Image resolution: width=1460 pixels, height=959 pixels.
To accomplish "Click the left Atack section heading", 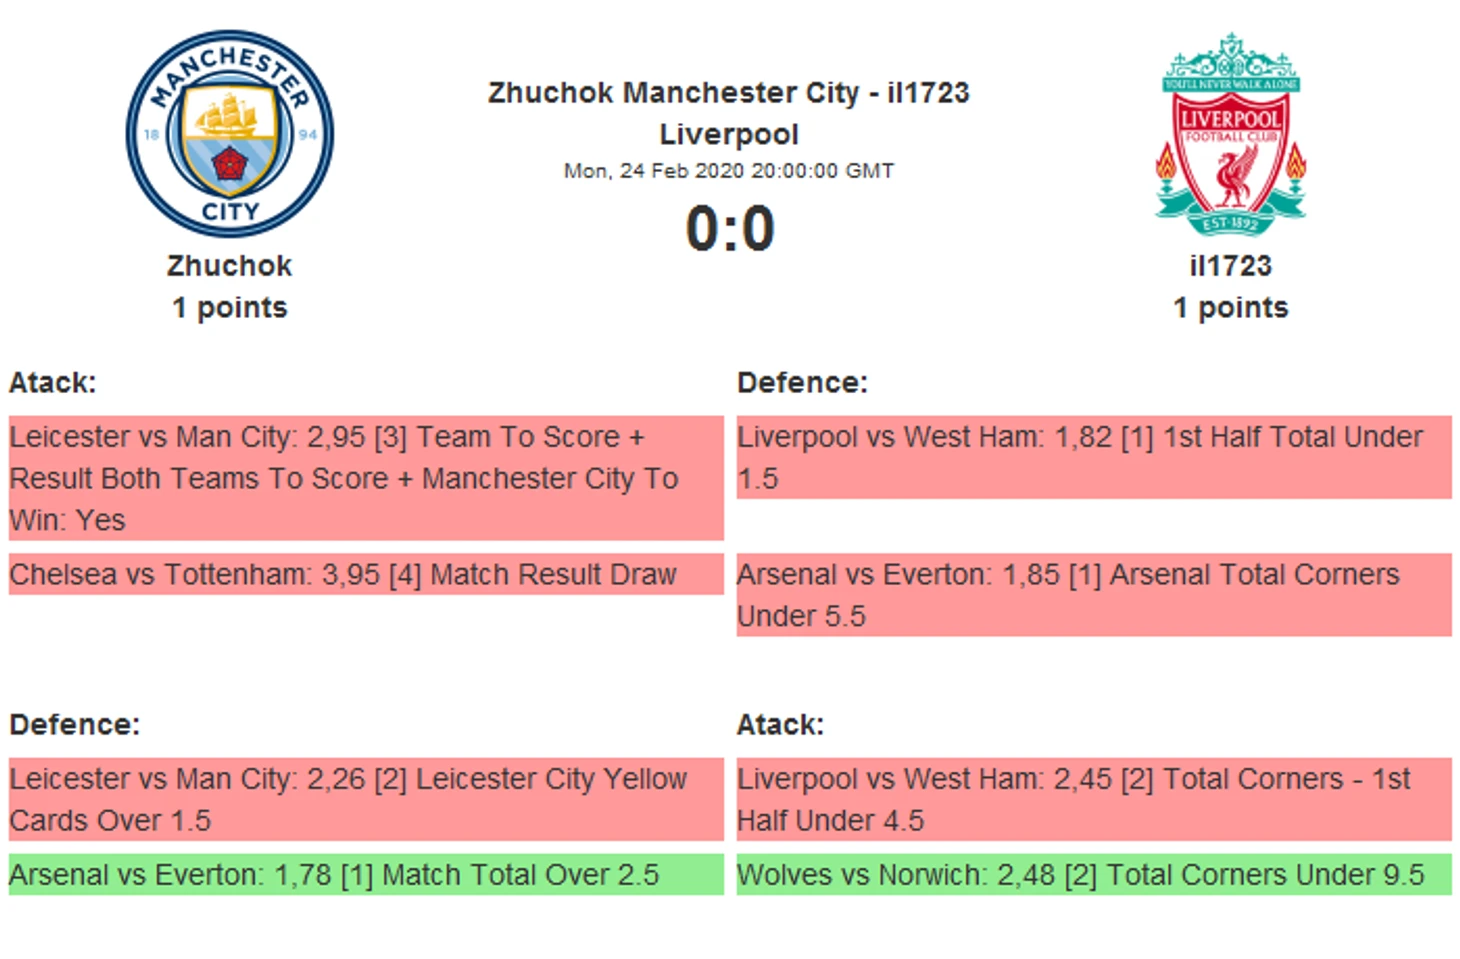I will 53,383.
